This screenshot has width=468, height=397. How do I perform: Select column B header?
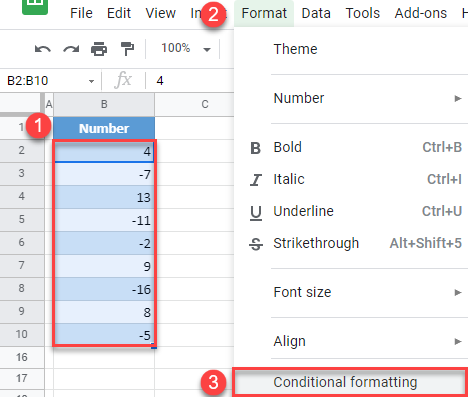click(104, 104)
